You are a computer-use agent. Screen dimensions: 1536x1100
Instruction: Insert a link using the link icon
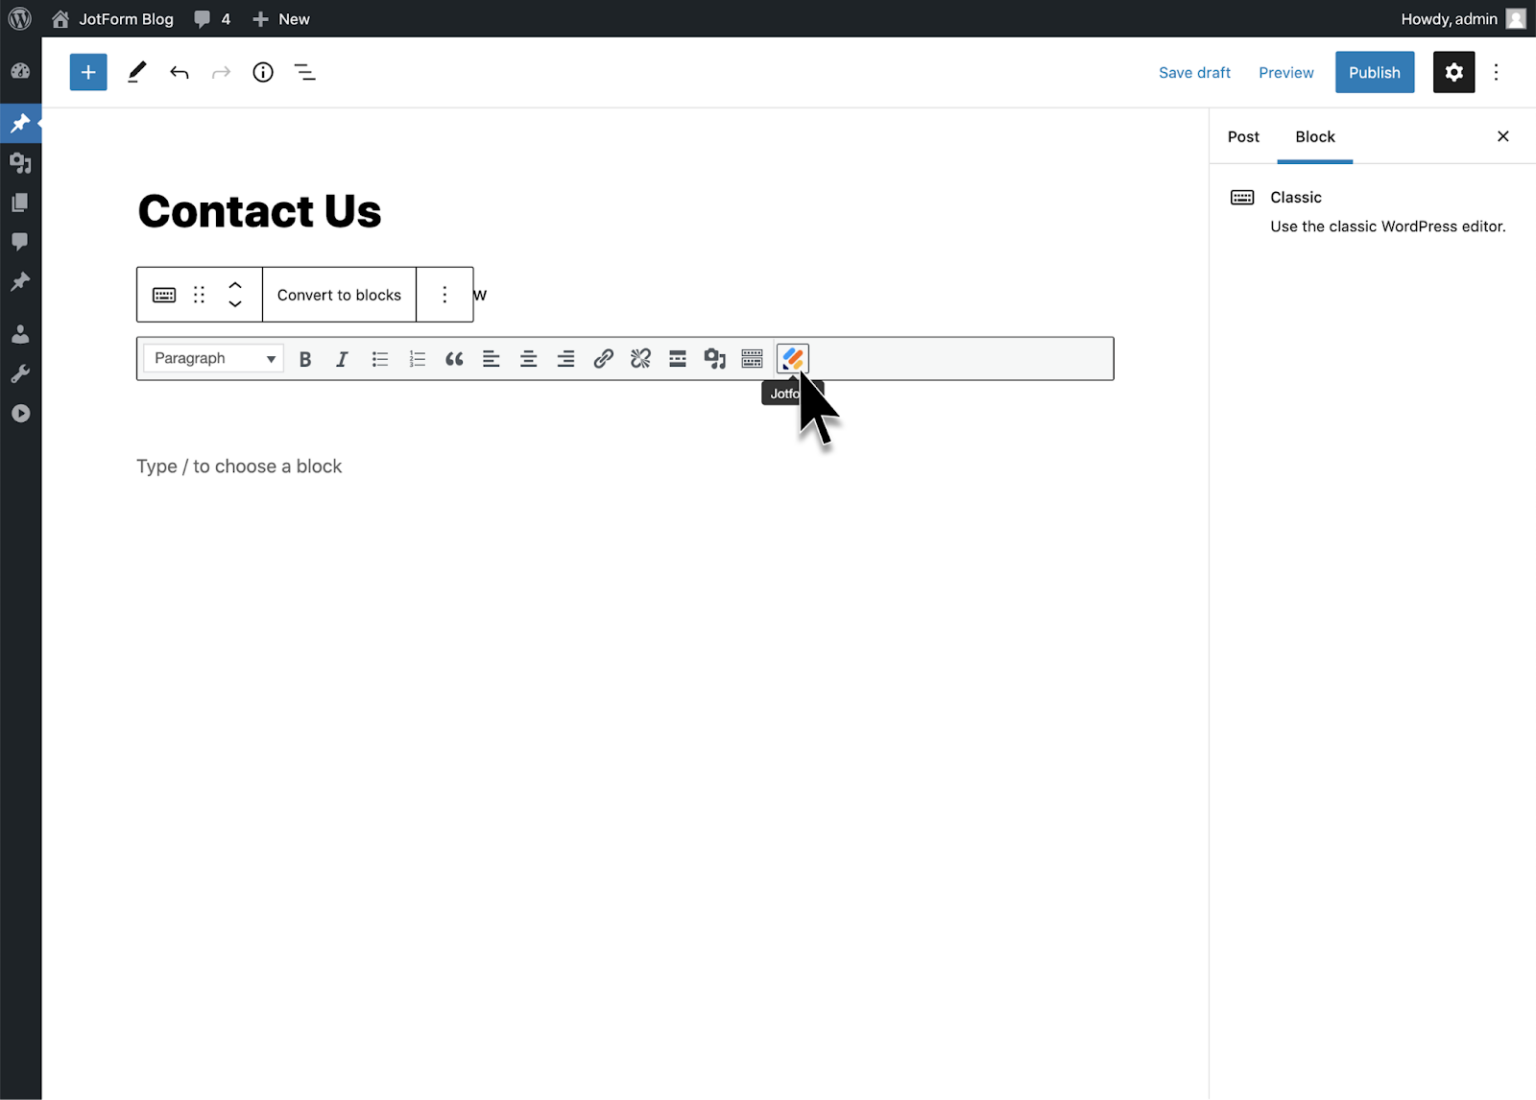click(x=603, y=358)
